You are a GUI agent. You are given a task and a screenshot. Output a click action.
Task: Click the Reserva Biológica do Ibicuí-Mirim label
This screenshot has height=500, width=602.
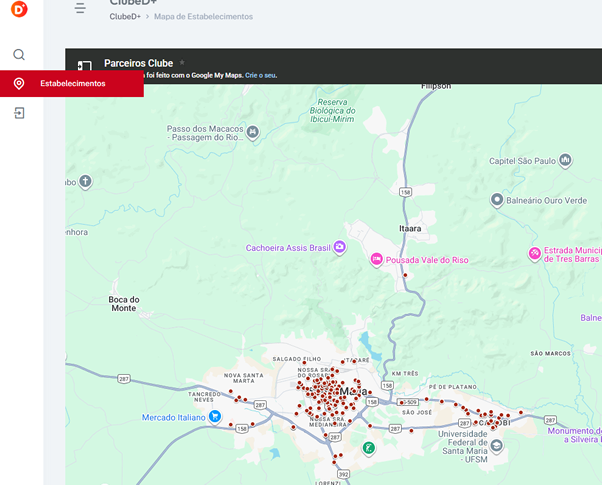[x=332, y=111]
